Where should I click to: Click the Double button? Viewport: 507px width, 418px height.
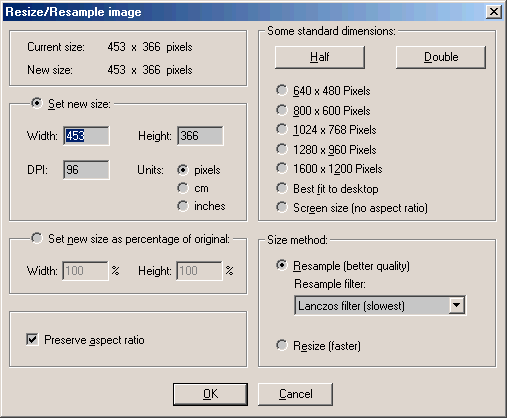[x=441, y=57]
